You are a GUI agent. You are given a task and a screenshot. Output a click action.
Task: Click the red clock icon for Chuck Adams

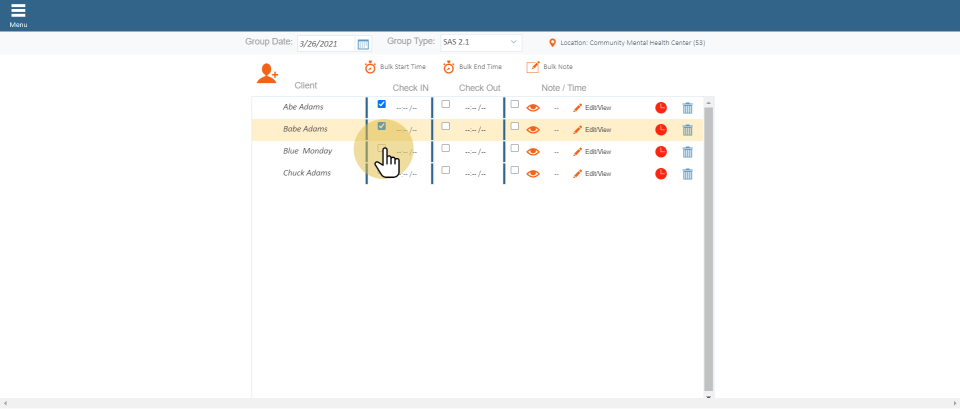coord(661,174)
